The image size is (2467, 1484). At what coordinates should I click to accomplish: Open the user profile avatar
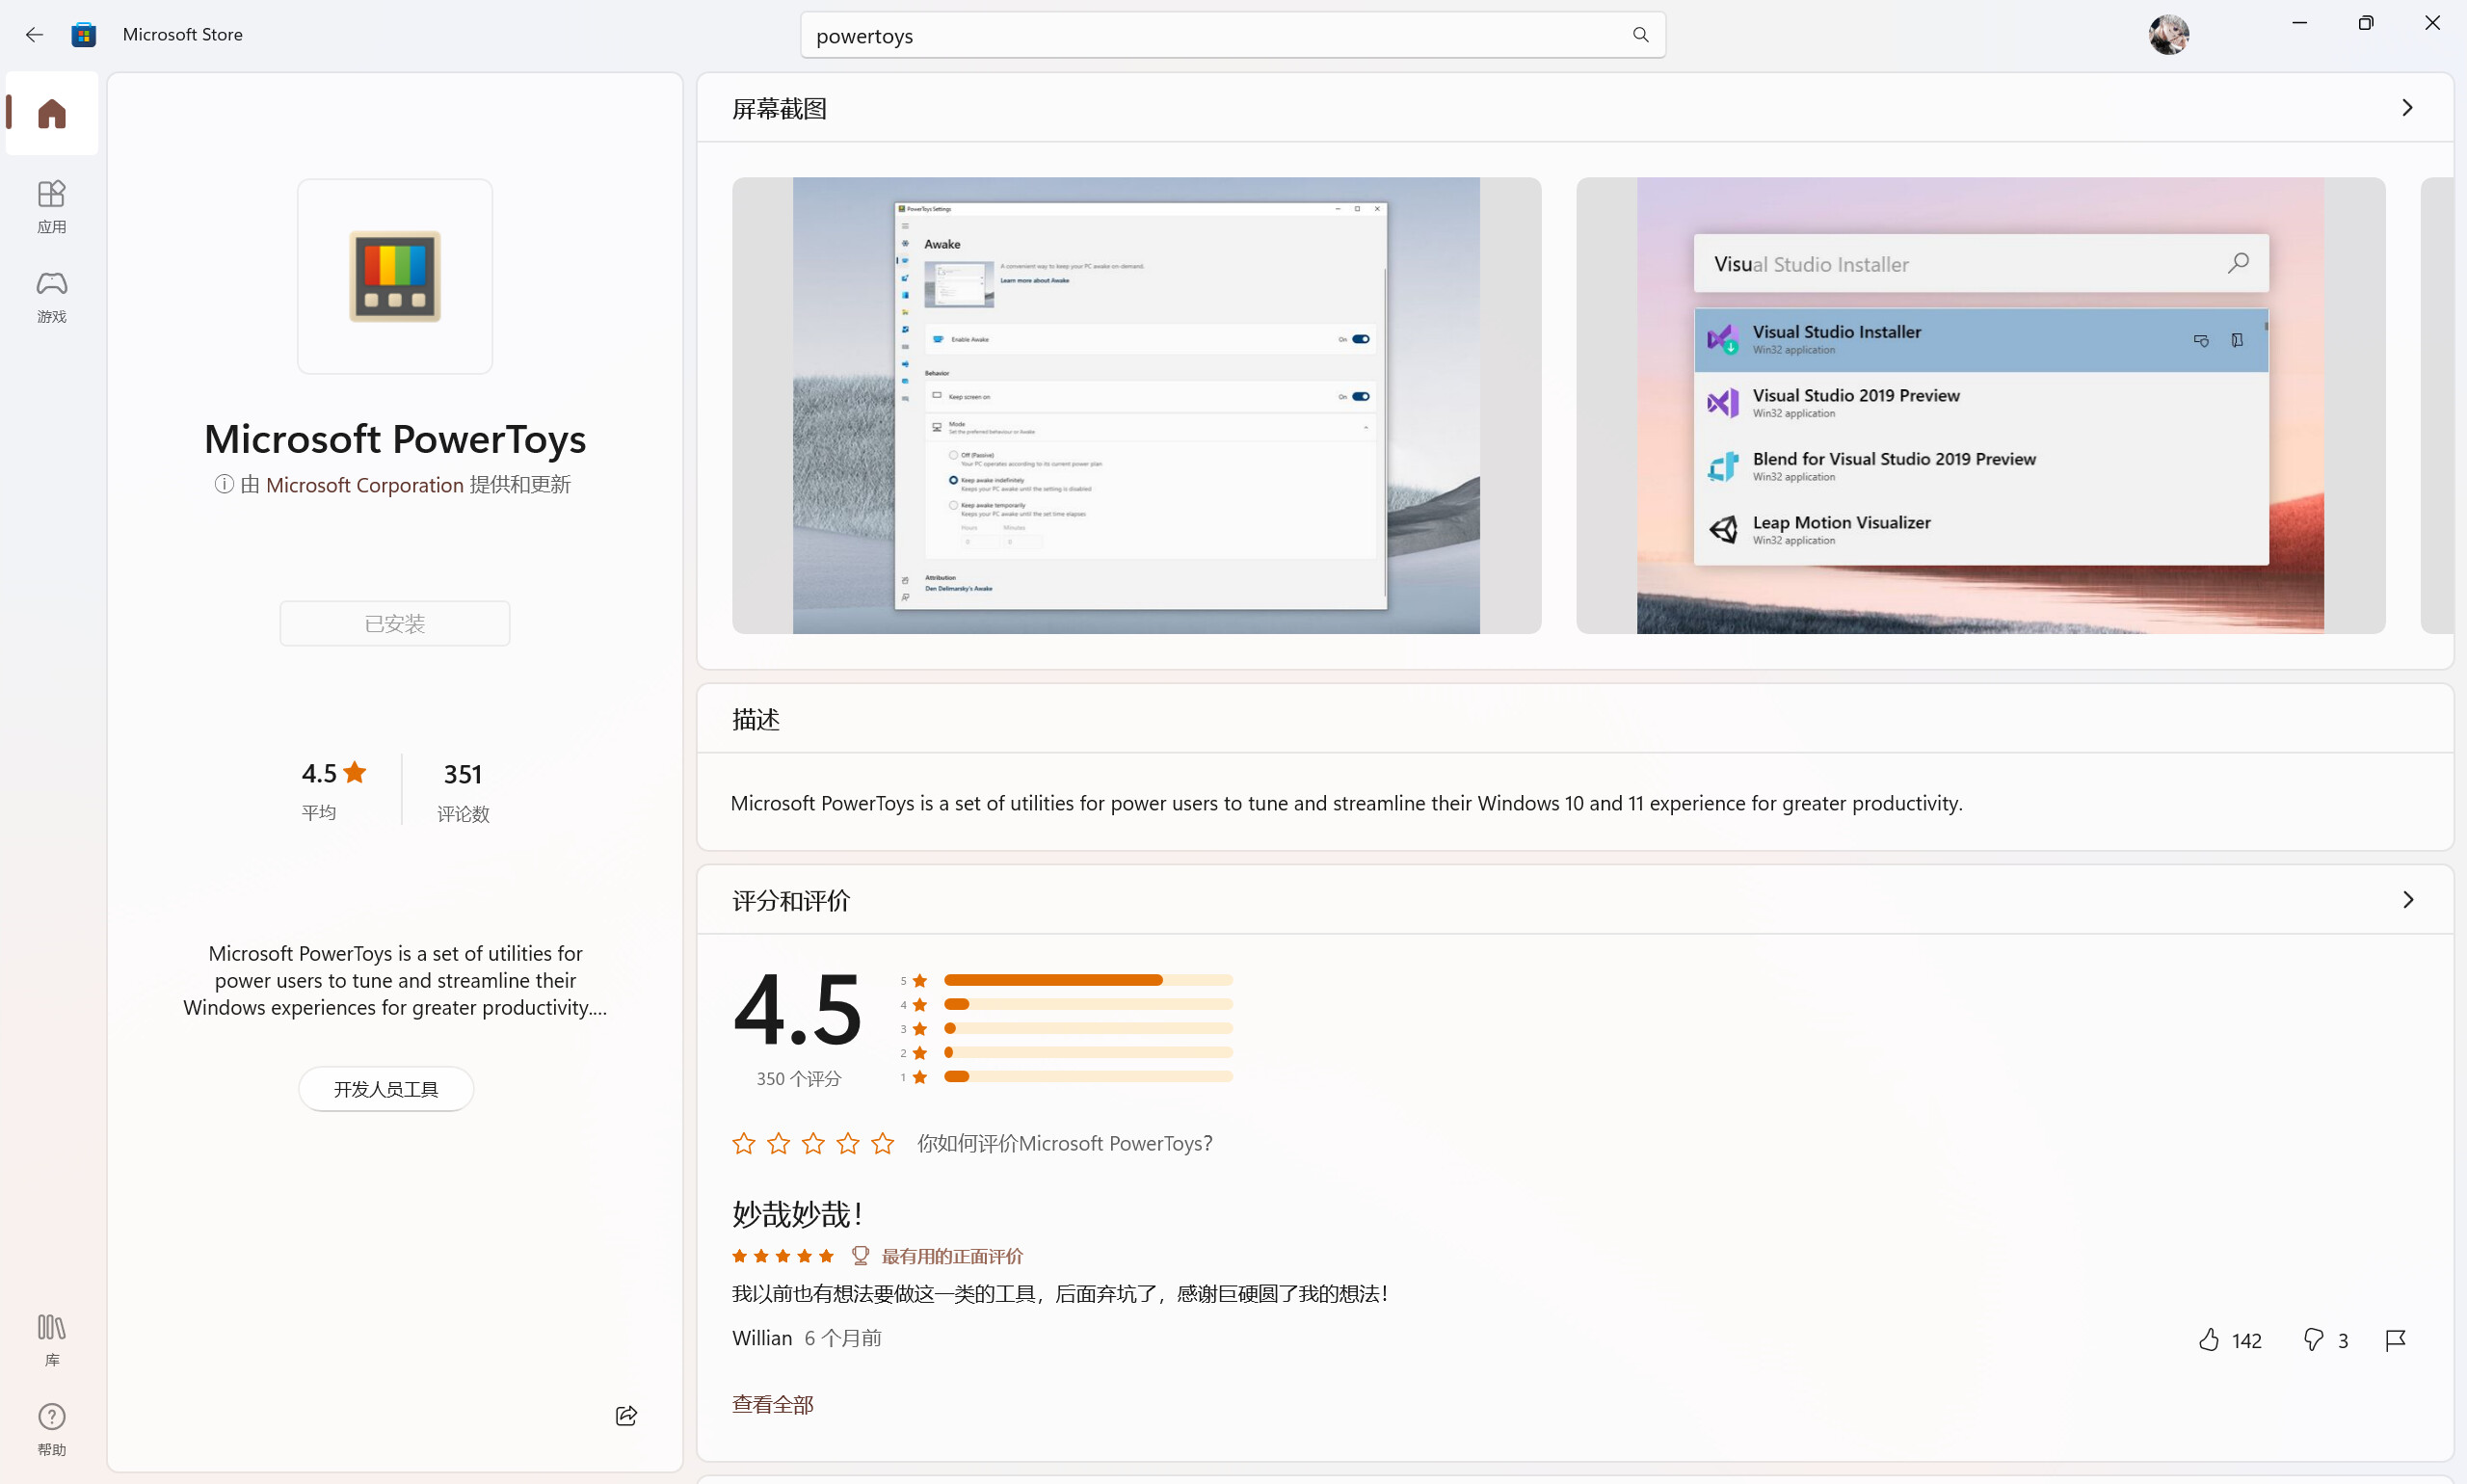pyautogui.click(x=2168, y=35)
